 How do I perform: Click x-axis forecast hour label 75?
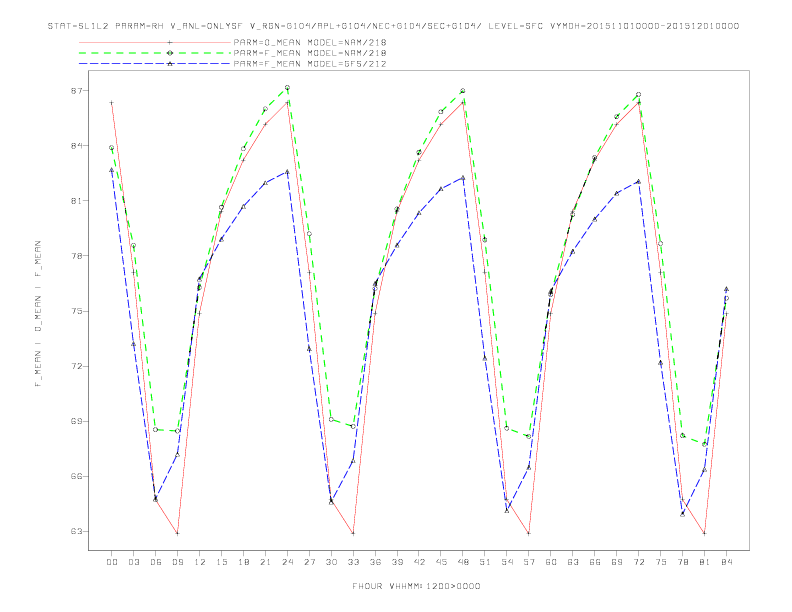(661, 562)
